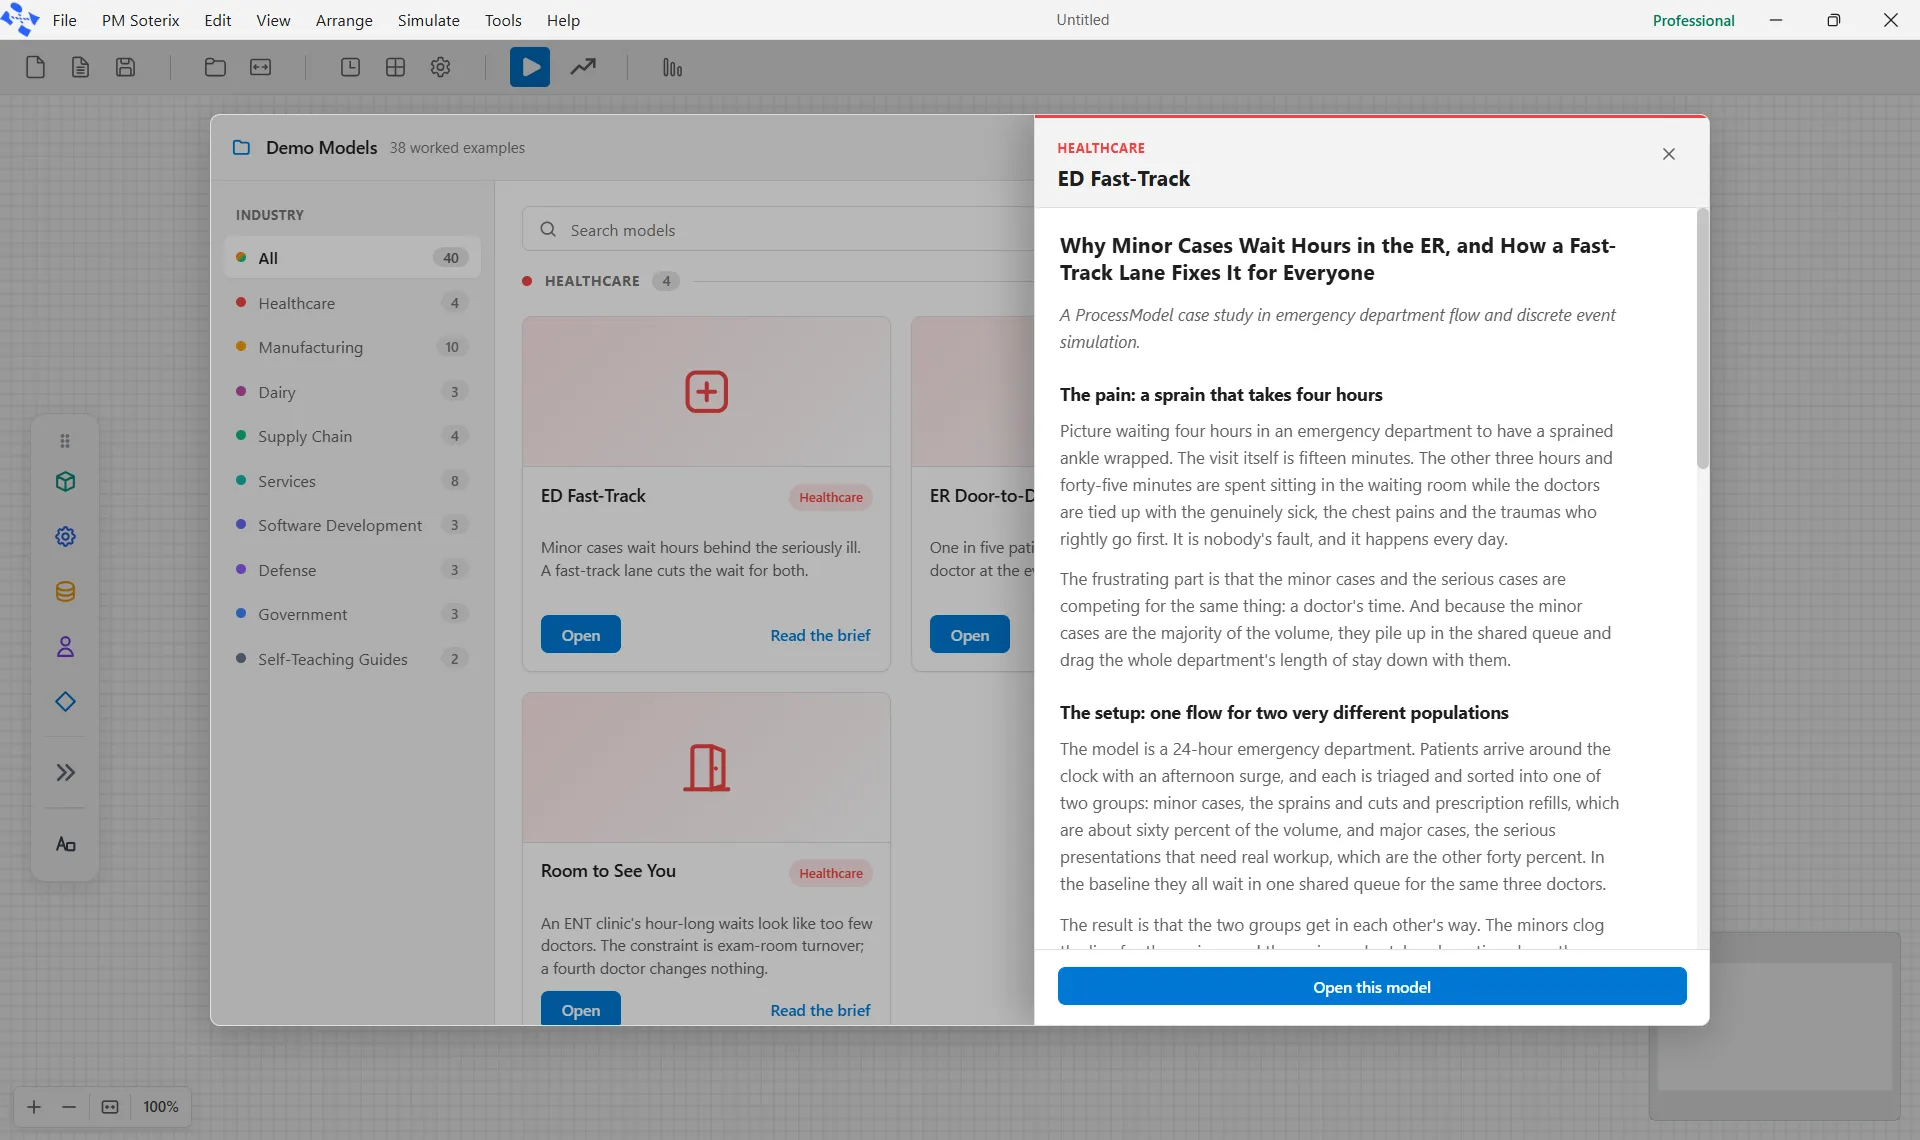
Task: Filter models by Defense industry
Action: 352,570
